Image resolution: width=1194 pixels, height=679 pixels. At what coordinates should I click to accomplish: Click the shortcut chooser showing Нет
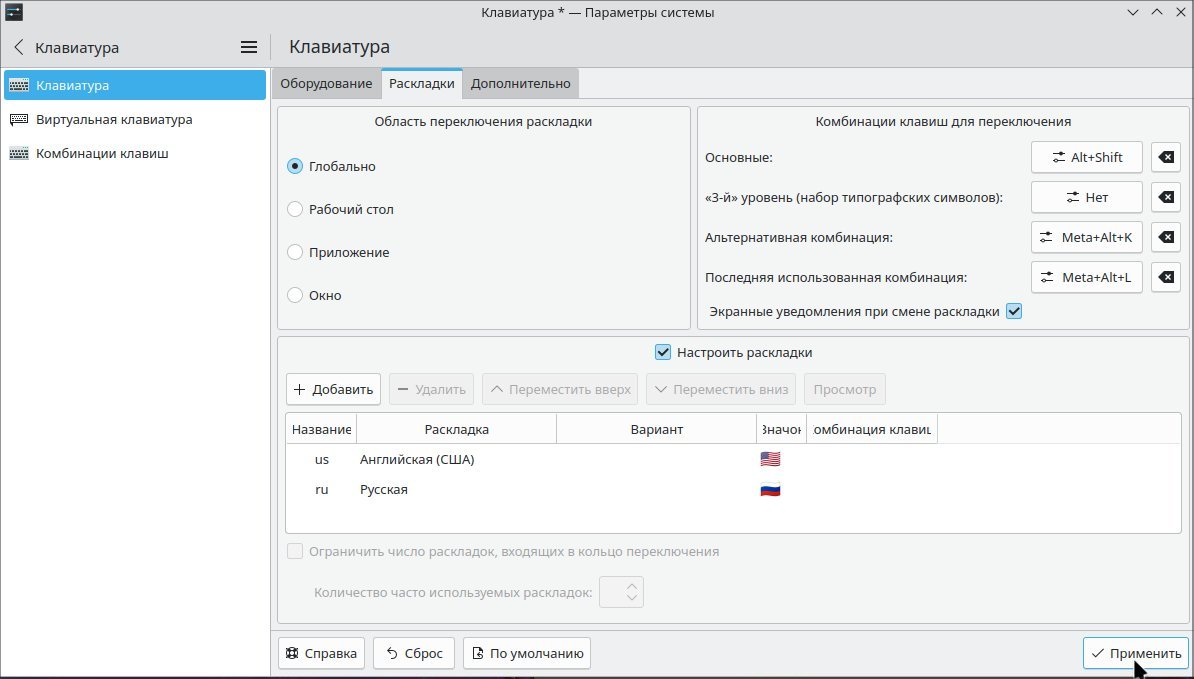pos(1086,197)
